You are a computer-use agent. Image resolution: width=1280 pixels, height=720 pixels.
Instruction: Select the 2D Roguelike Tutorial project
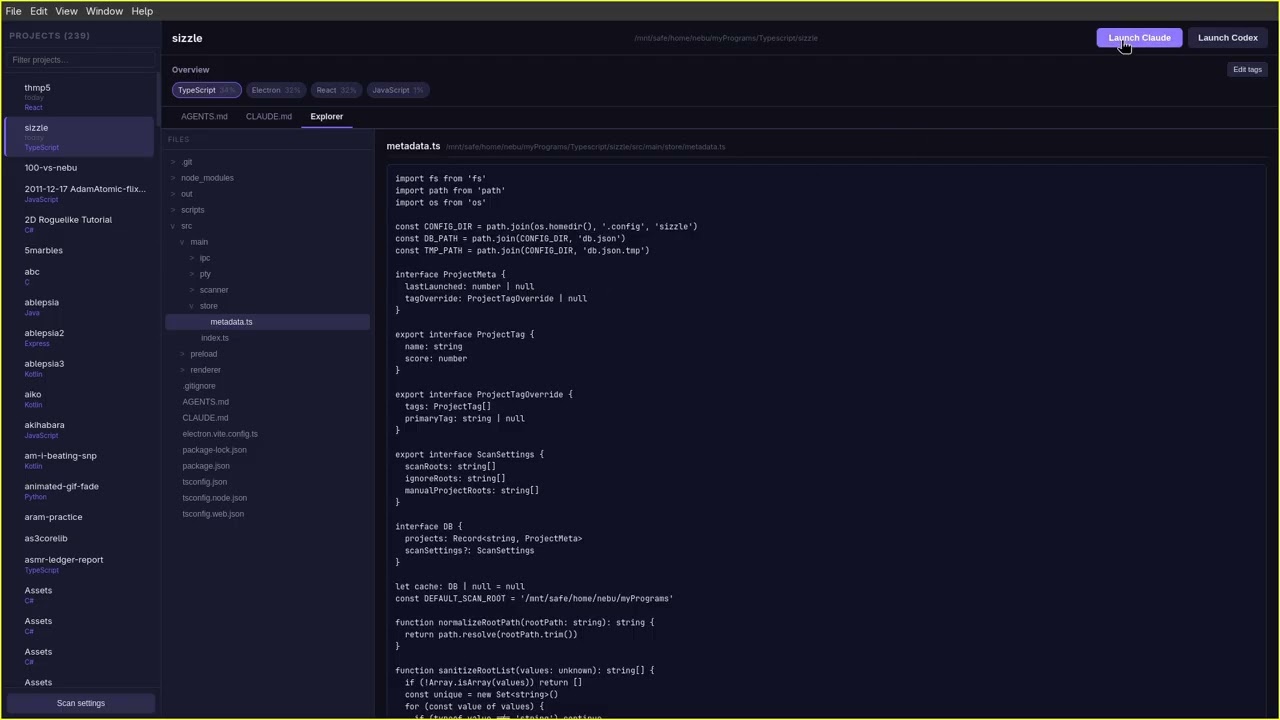tap(80, 224)
